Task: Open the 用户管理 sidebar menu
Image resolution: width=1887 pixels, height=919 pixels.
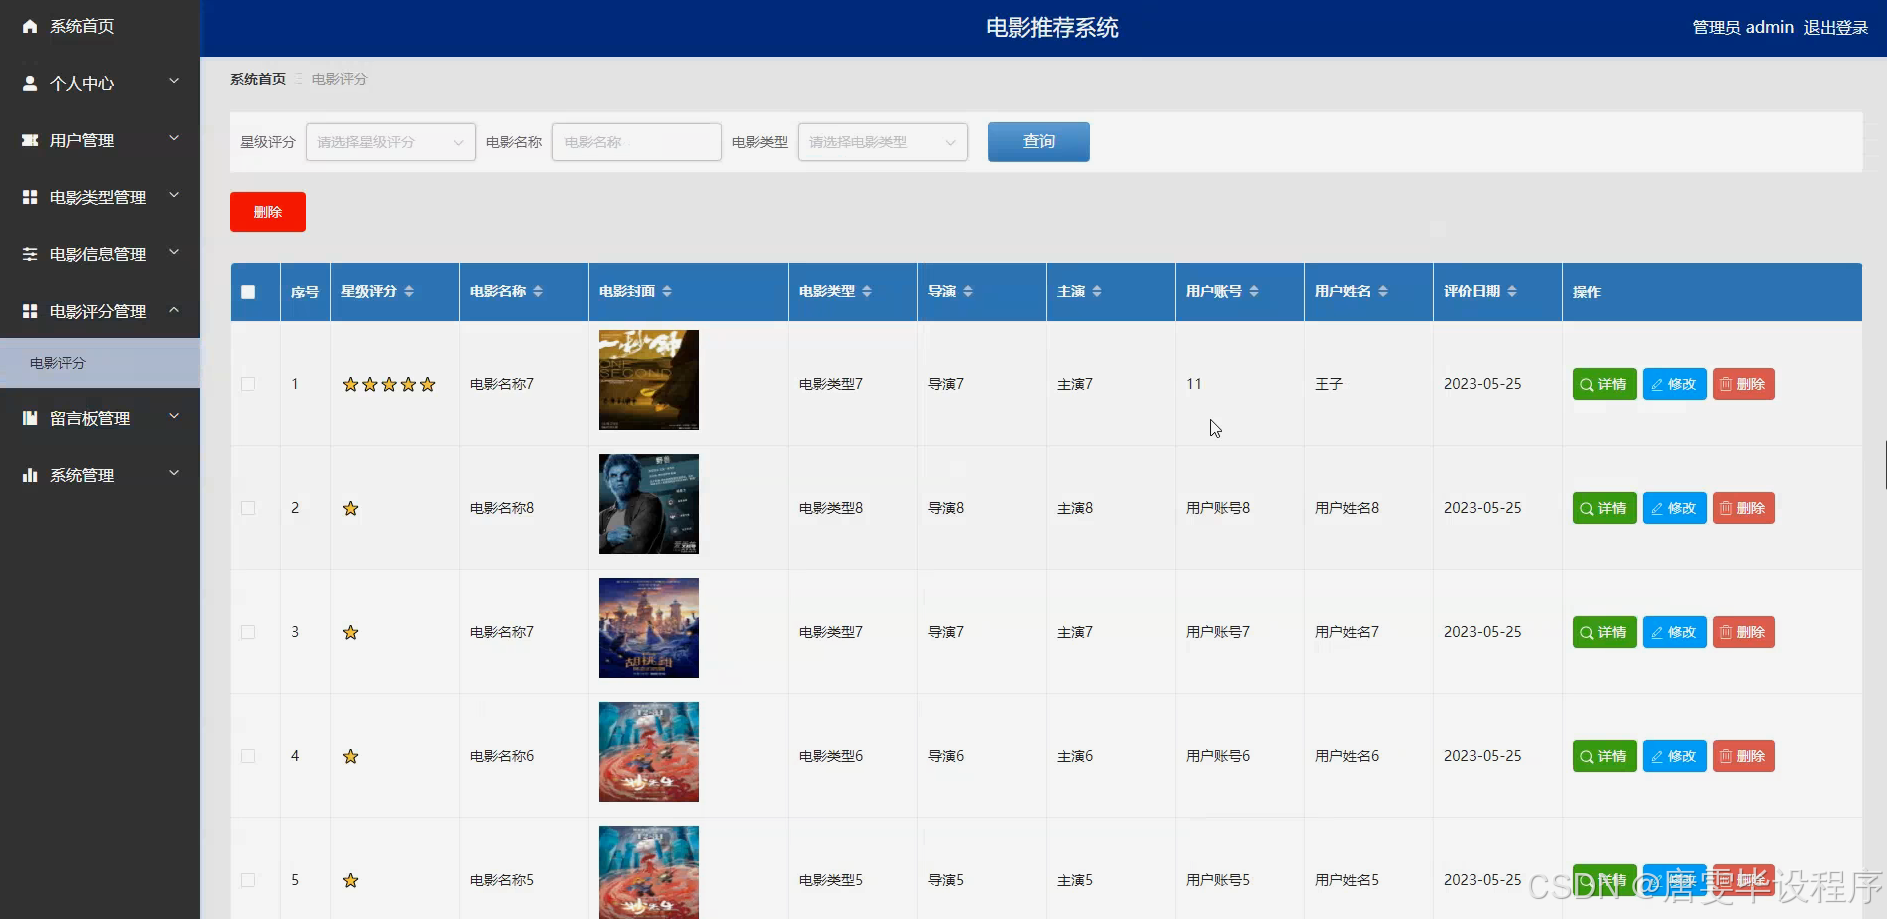Action: click(x=100, y=140)
